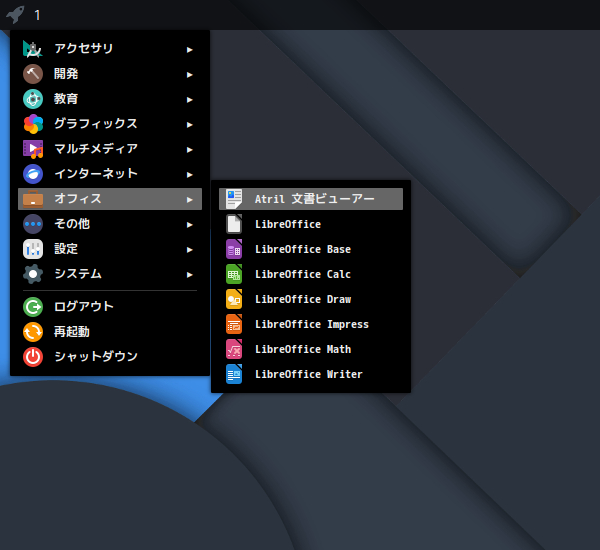Expand the 開発 submenu arrow
Screen dimensions: 600x550
click(189, 75)
